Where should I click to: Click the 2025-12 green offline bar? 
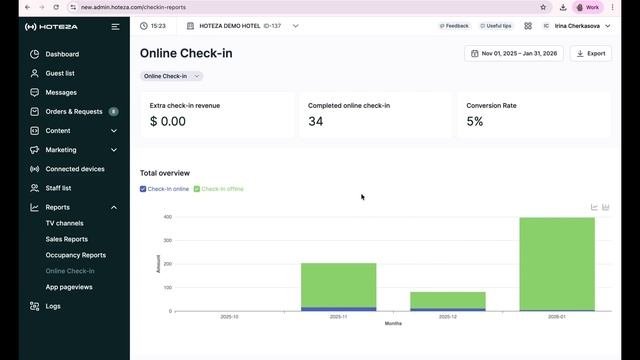(x=448, y=300)
